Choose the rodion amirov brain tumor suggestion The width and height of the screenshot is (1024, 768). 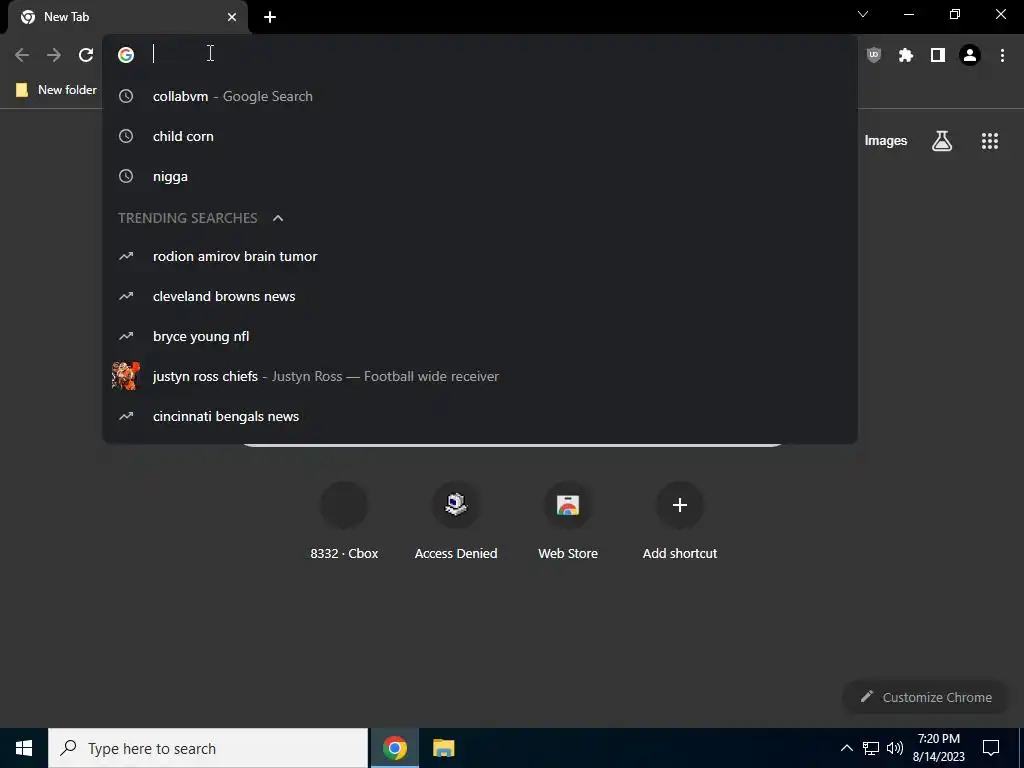(480, 256)
